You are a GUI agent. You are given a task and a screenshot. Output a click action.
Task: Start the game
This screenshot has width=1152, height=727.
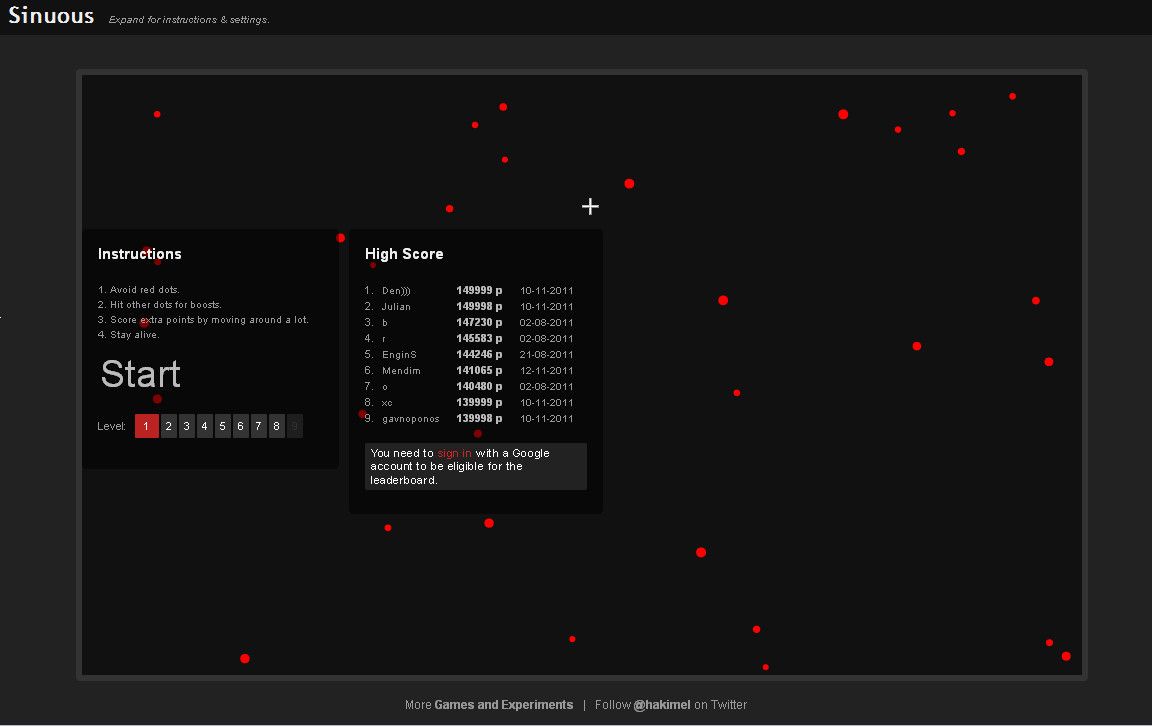pos(139,374)
